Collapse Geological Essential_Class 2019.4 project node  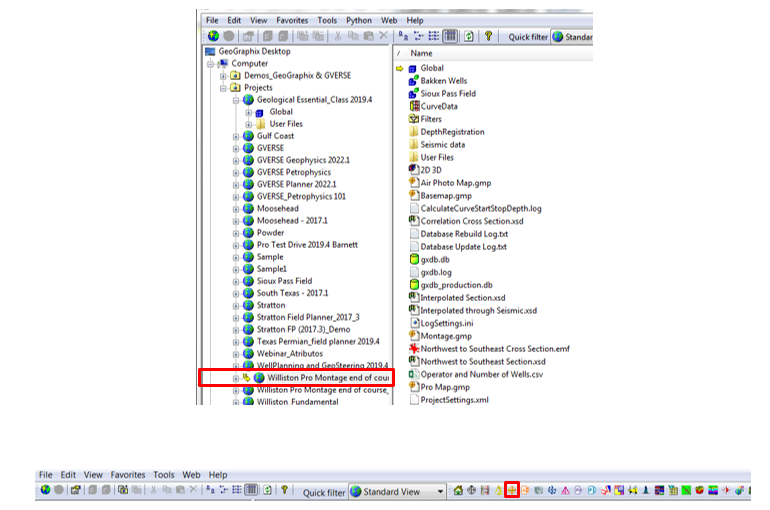236,100
